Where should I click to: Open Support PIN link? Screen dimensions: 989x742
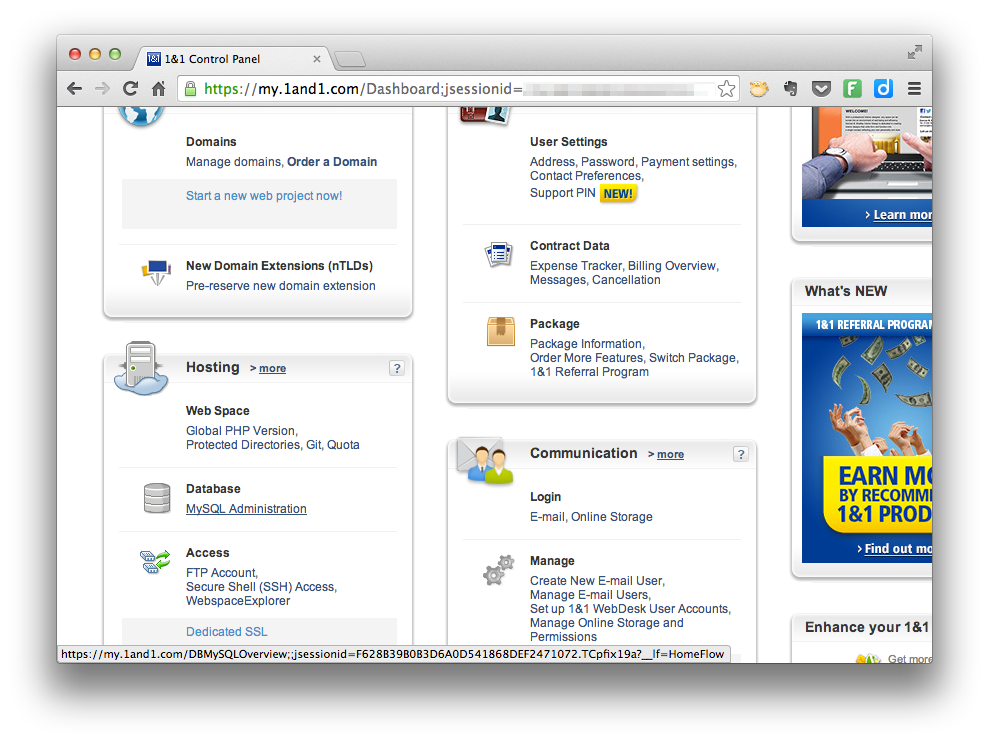click(x=563, y=193)
